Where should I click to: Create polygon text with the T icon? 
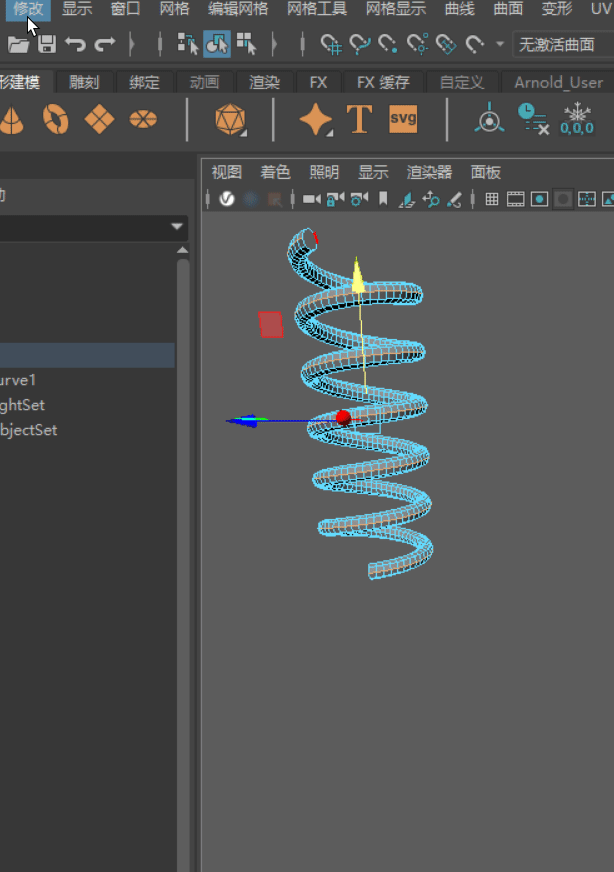359,119
